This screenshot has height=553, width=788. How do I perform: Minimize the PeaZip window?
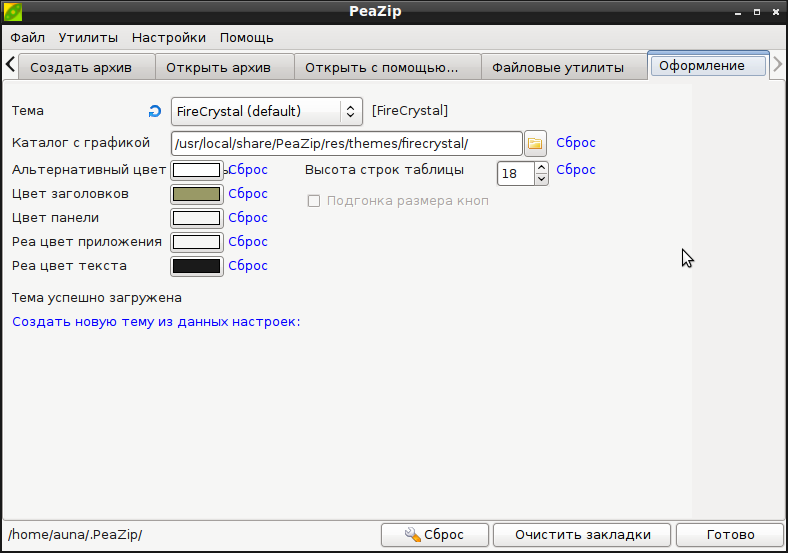pos(738,12)
